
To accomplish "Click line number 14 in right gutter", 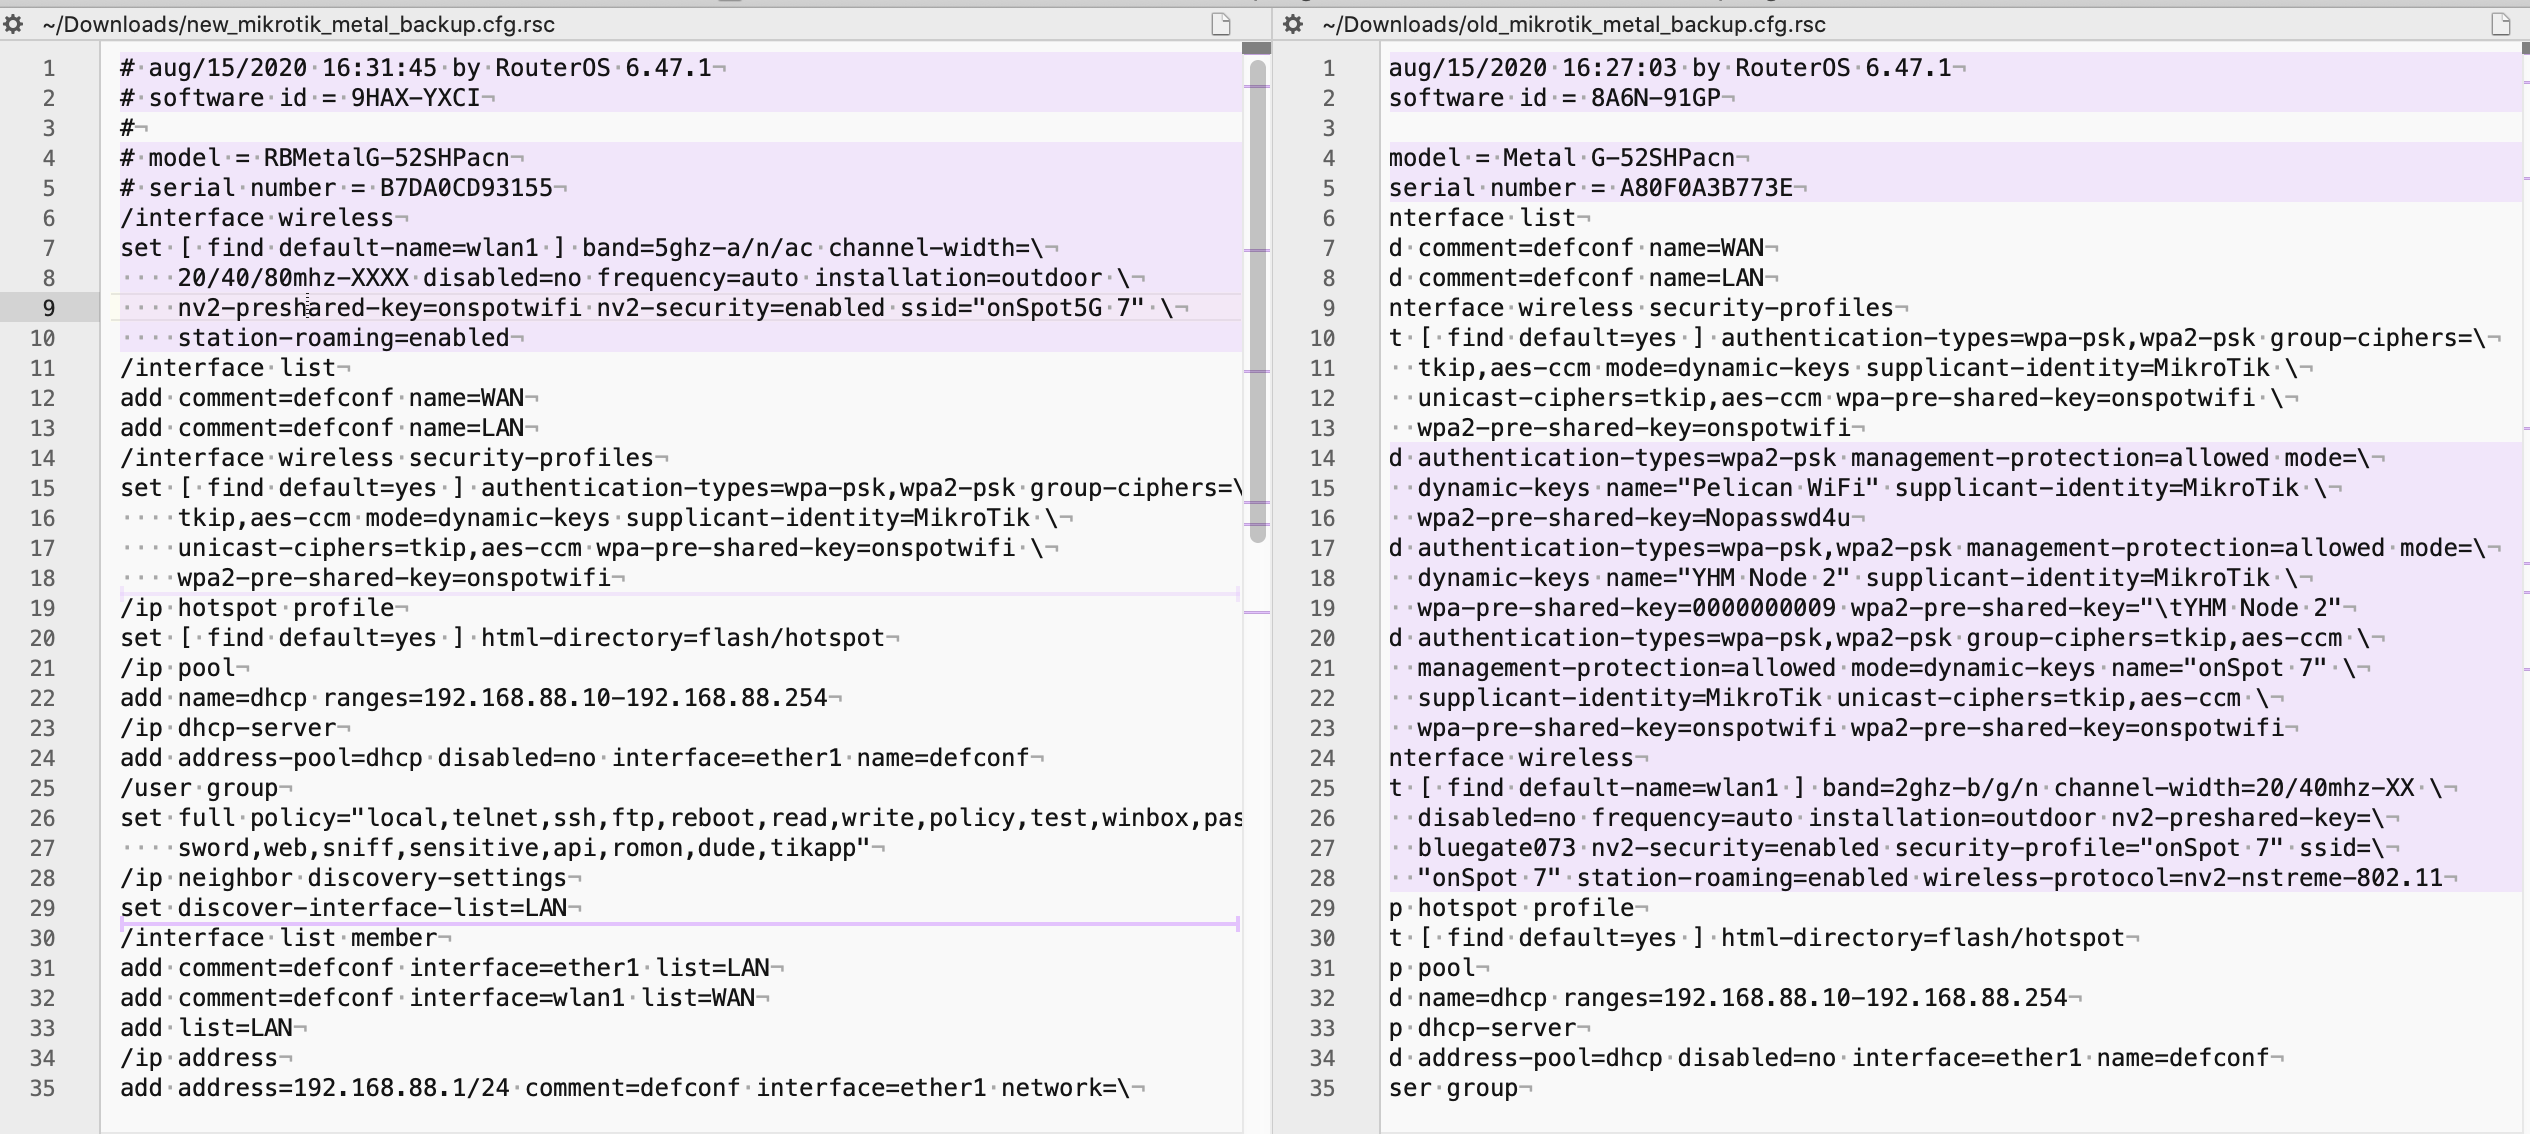I will (x=1322, y=458).
